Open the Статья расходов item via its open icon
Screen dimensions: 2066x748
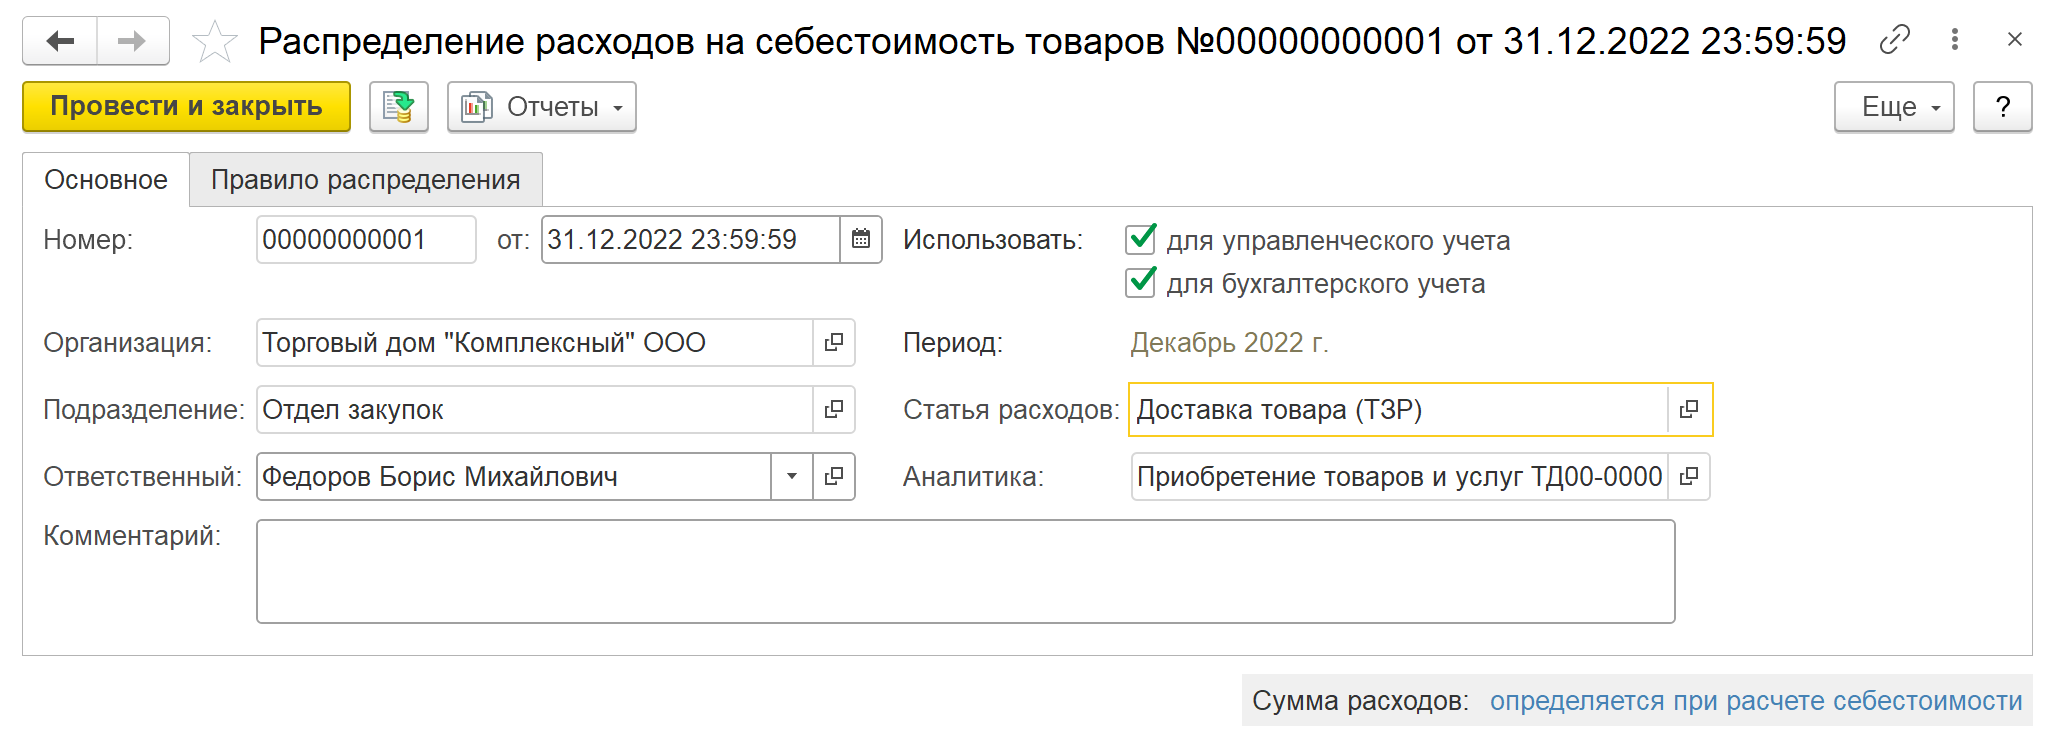click(1689, 410)
